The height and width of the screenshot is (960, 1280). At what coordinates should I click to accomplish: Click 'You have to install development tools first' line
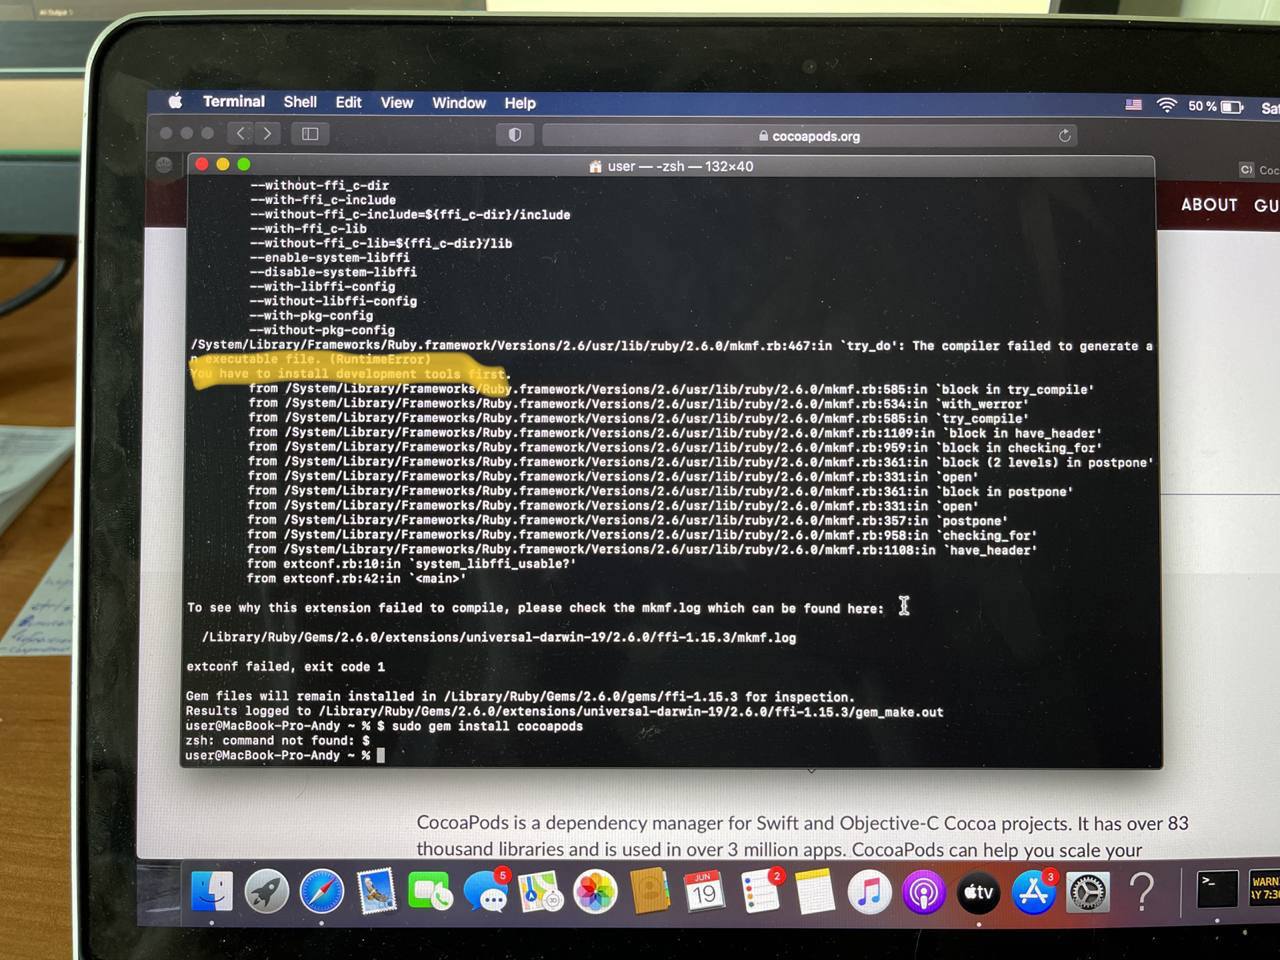[350, 374]
